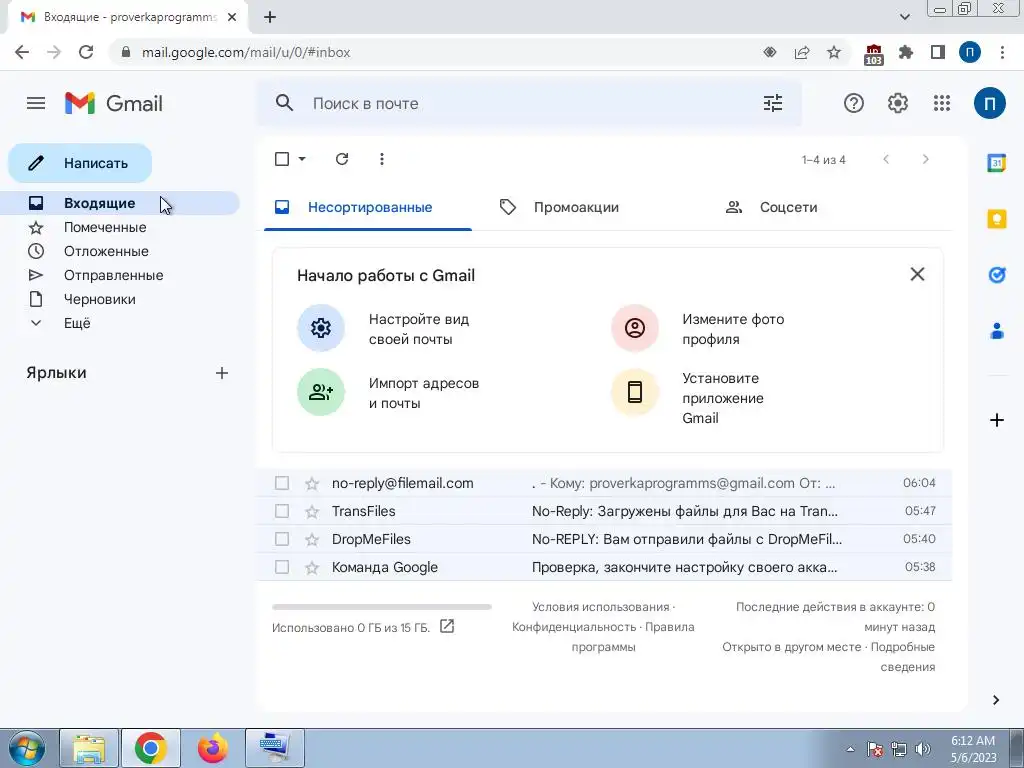
Task: Open Условия использования link
Action: 600,607
